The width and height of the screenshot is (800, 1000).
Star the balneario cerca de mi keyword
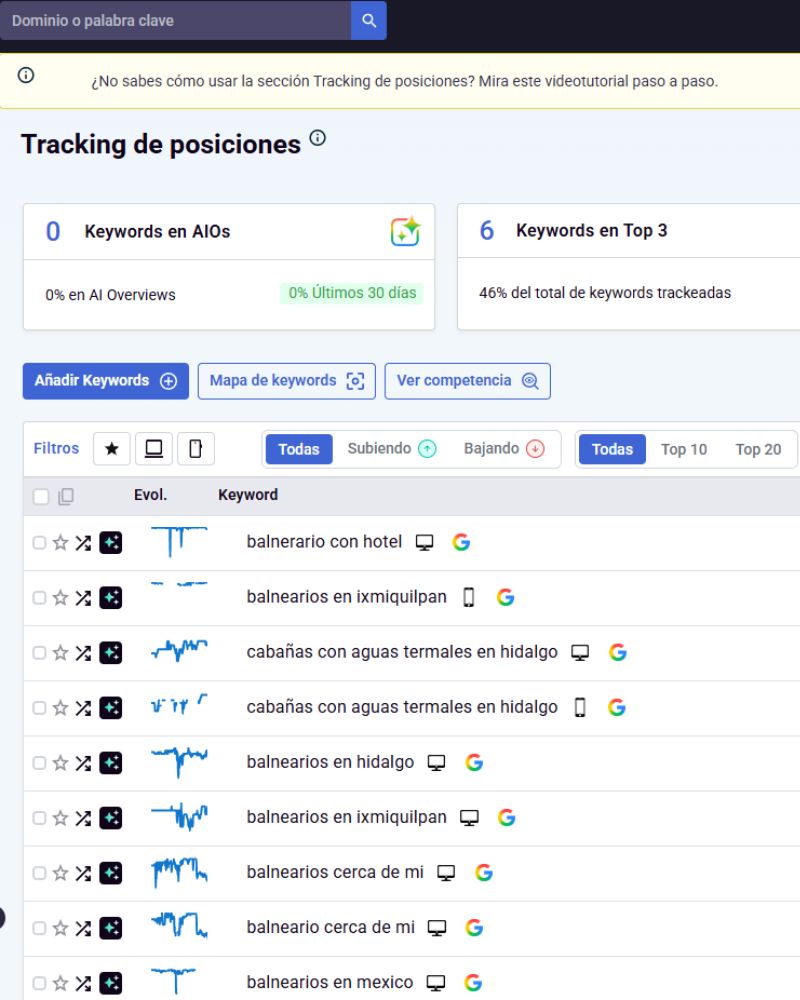[61, 928]
